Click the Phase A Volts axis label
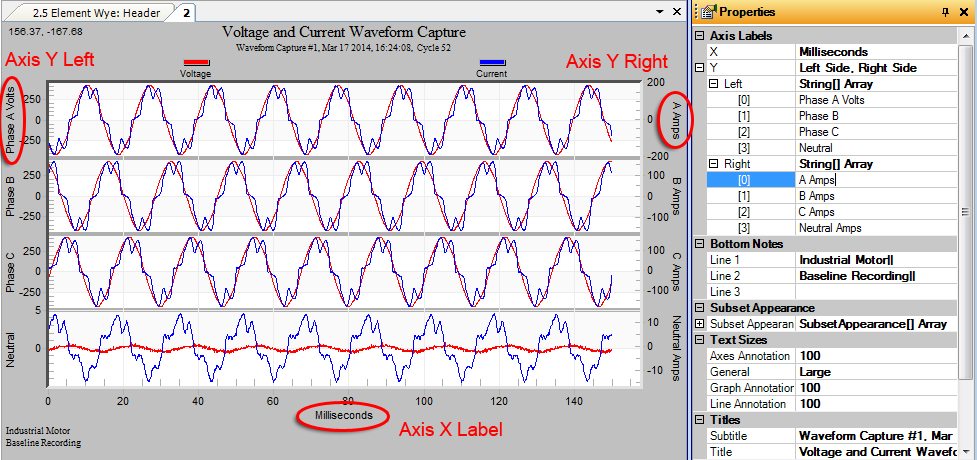 click(x=12, y=119)
